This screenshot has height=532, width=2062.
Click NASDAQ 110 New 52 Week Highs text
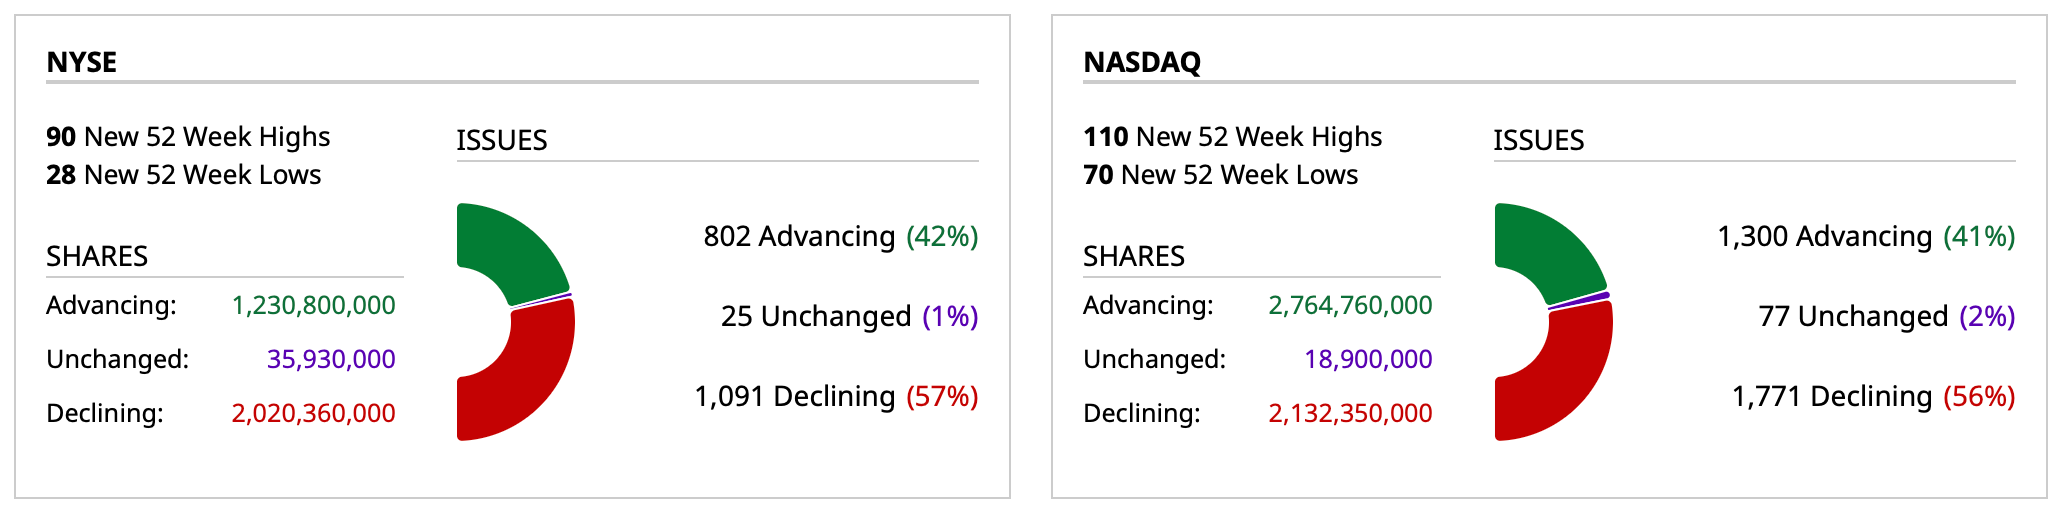[x=1232, y=137]
